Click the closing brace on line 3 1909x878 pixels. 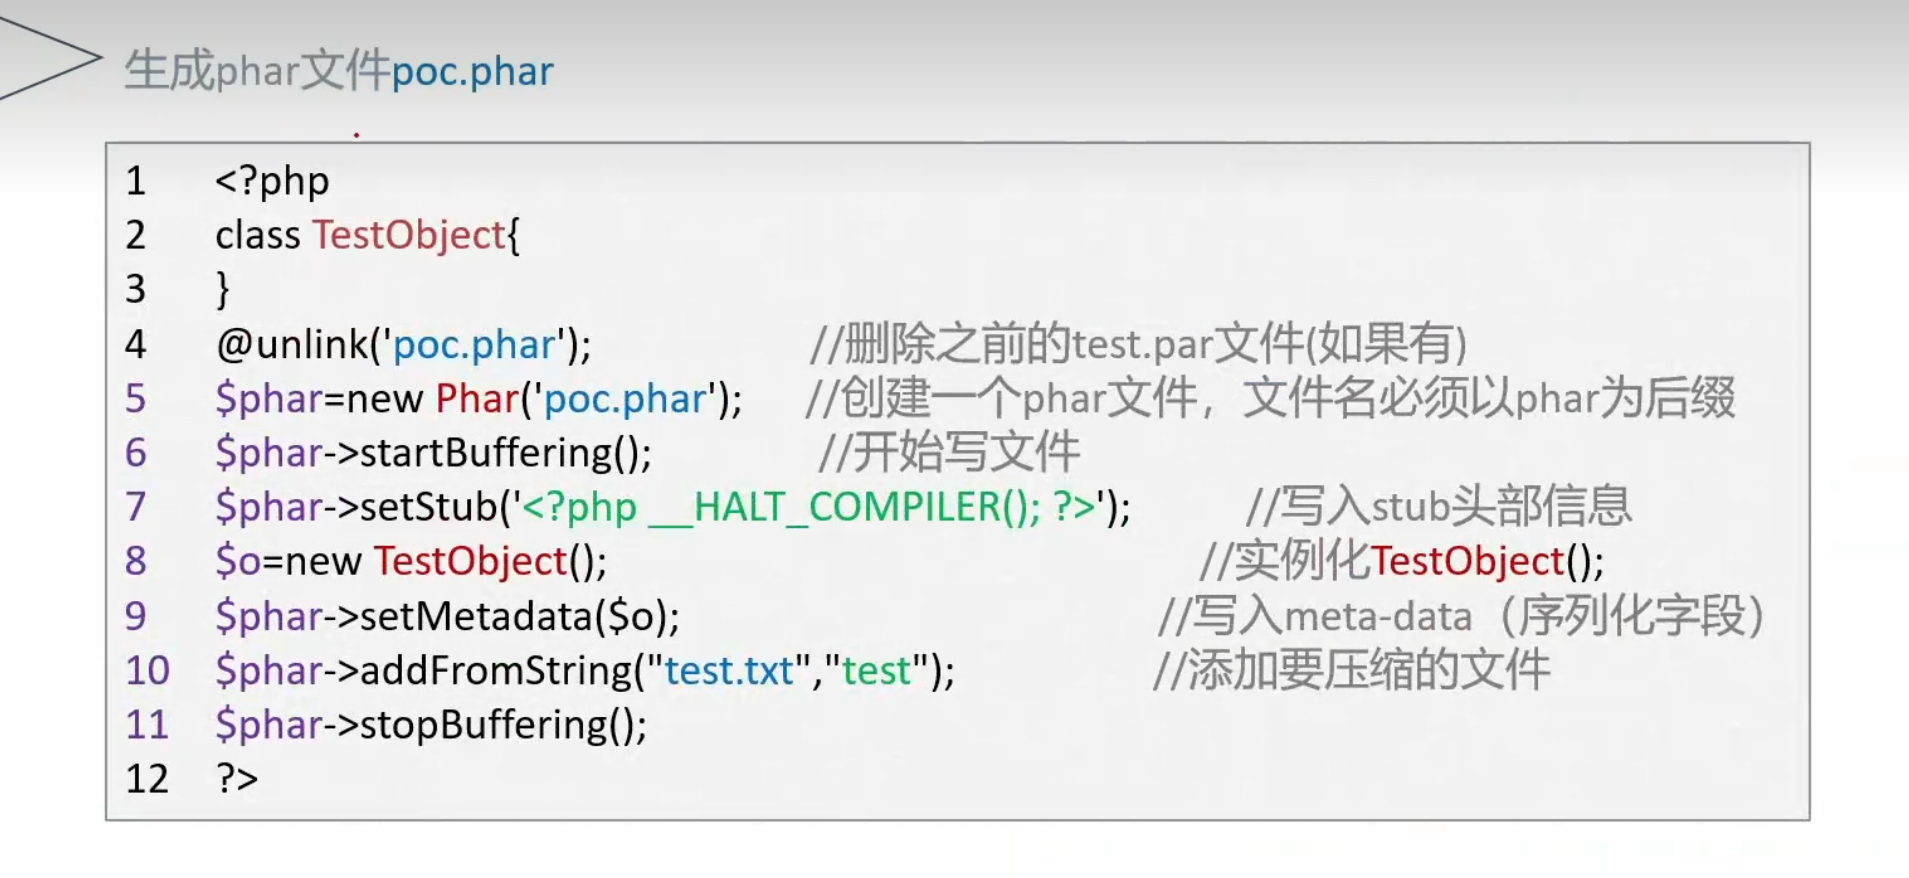tap(223, 290)
